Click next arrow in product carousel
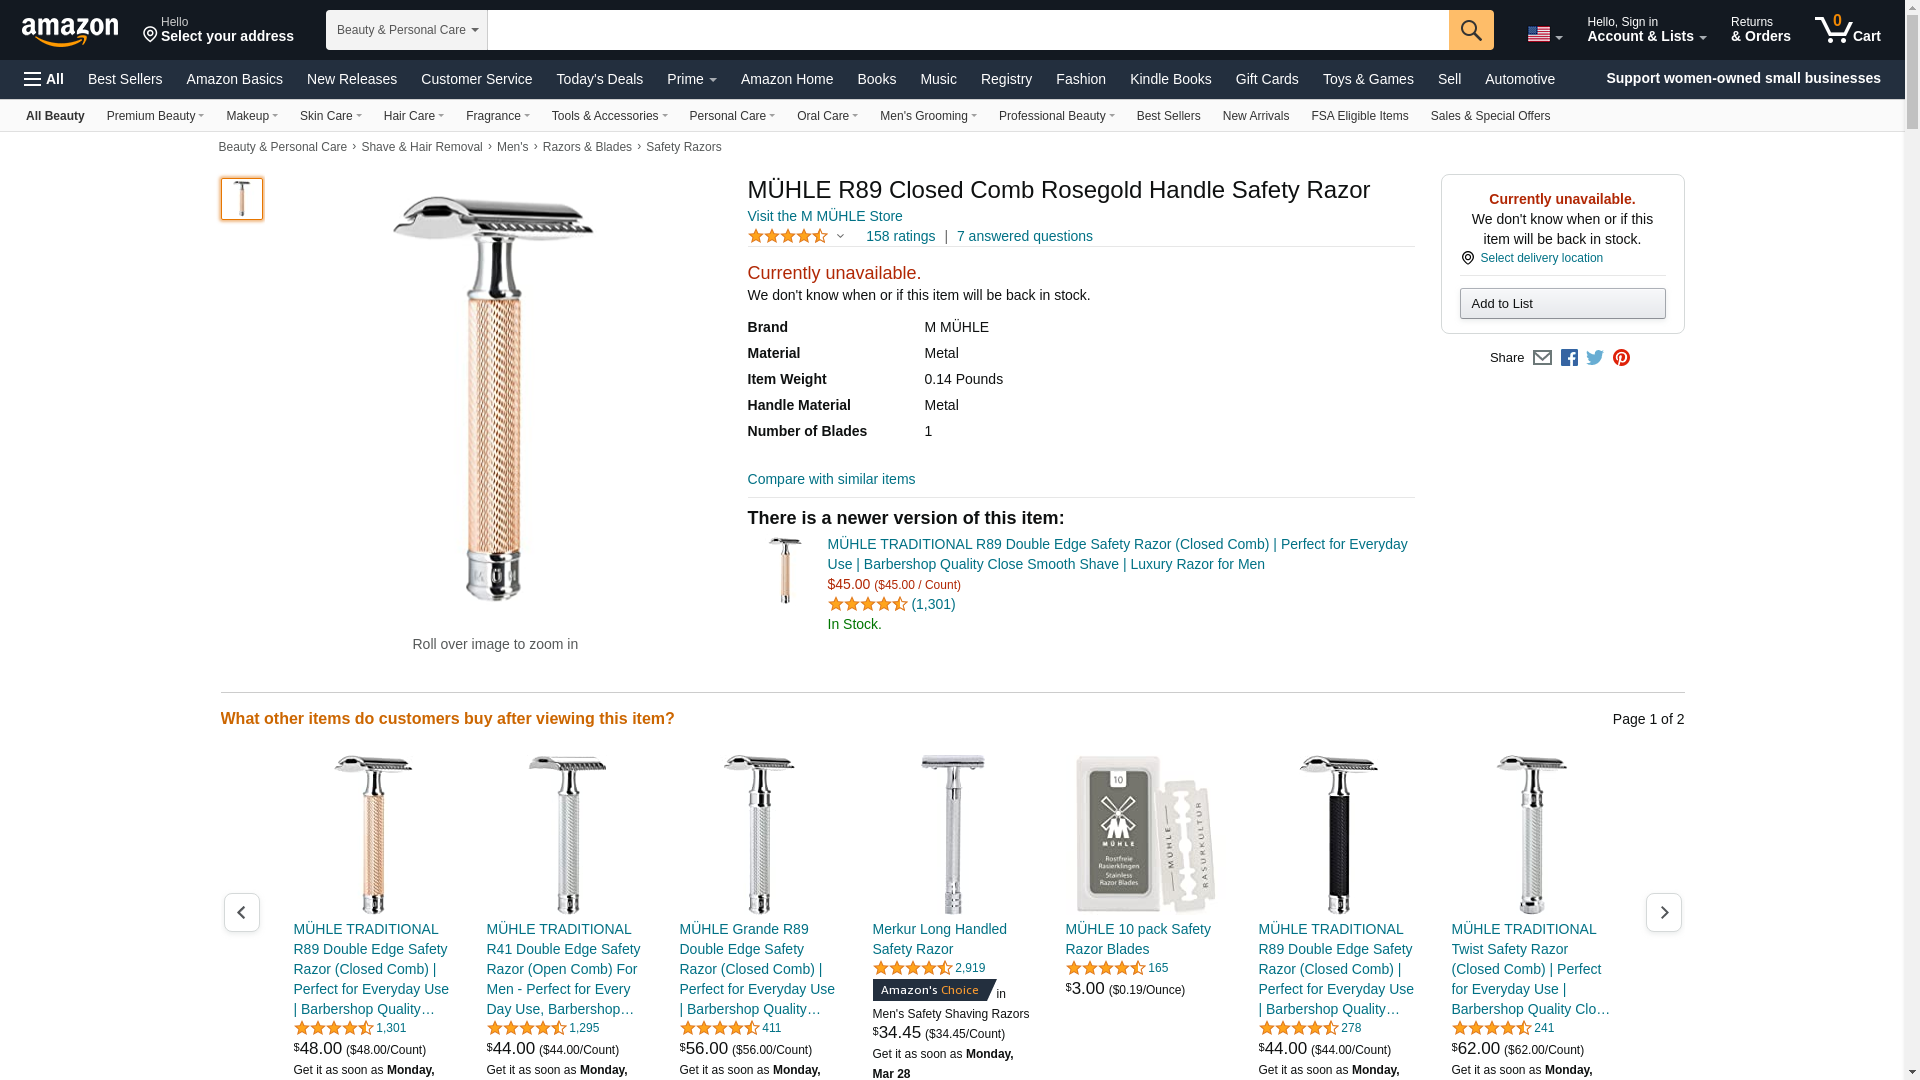The height and width of the screenshot is (1080, 1920). (1664, 912)
